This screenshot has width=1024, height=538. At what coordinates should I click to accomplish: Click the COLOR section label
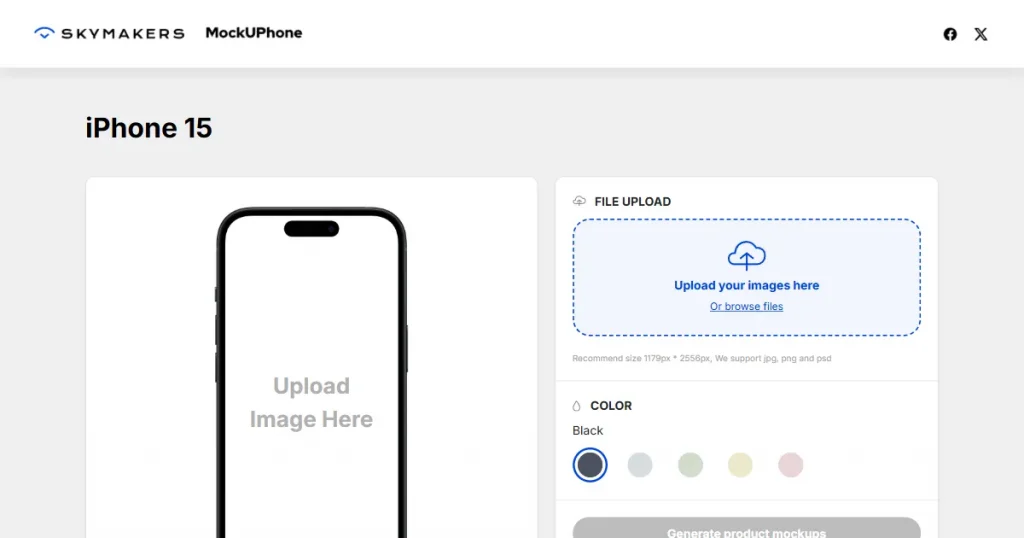[611, 406]
